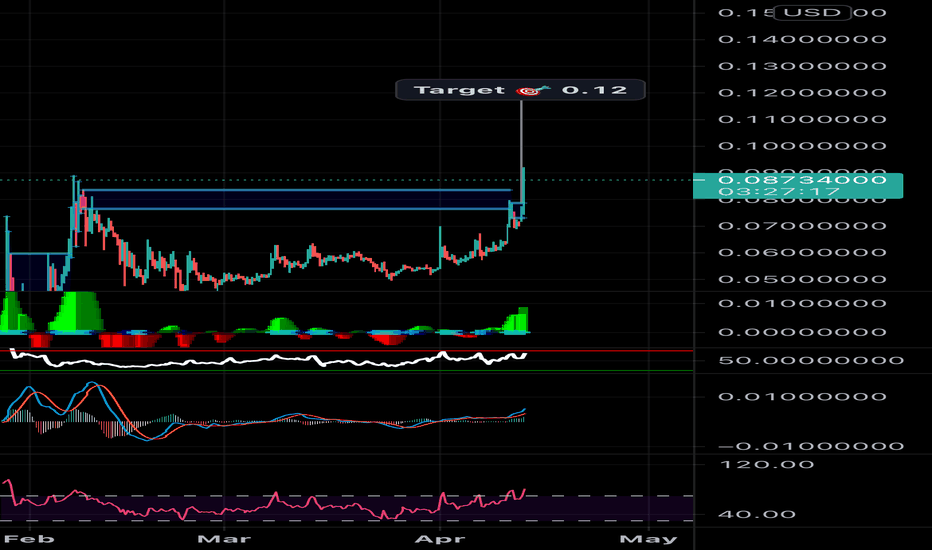932x550 pixels.
Task: Click the countdown timer 03:27:17
Action: (779, 192)
